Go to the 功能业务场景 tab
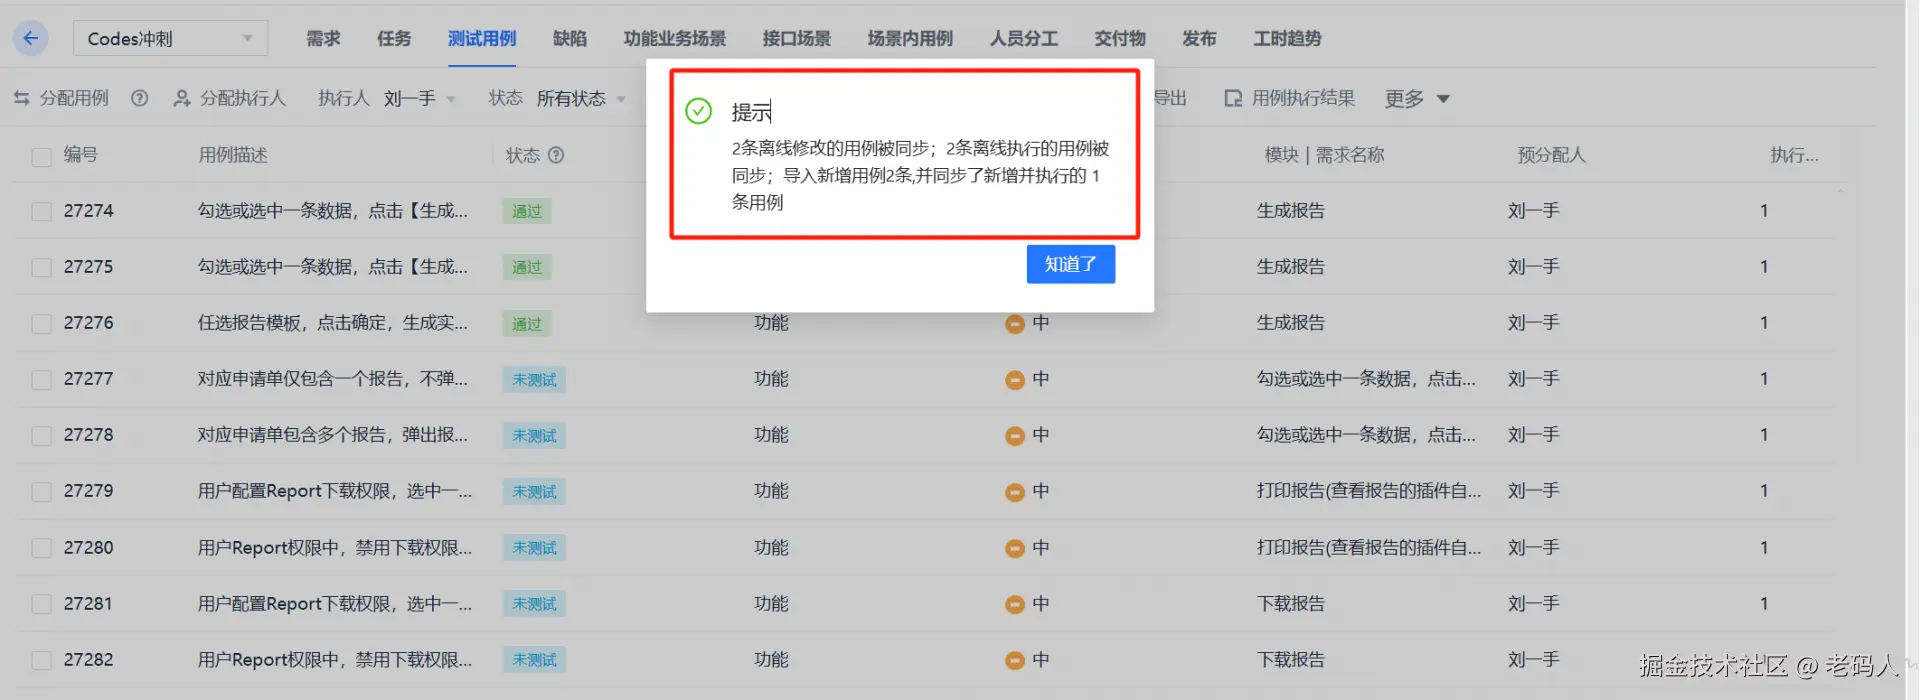 pos(675,38)
